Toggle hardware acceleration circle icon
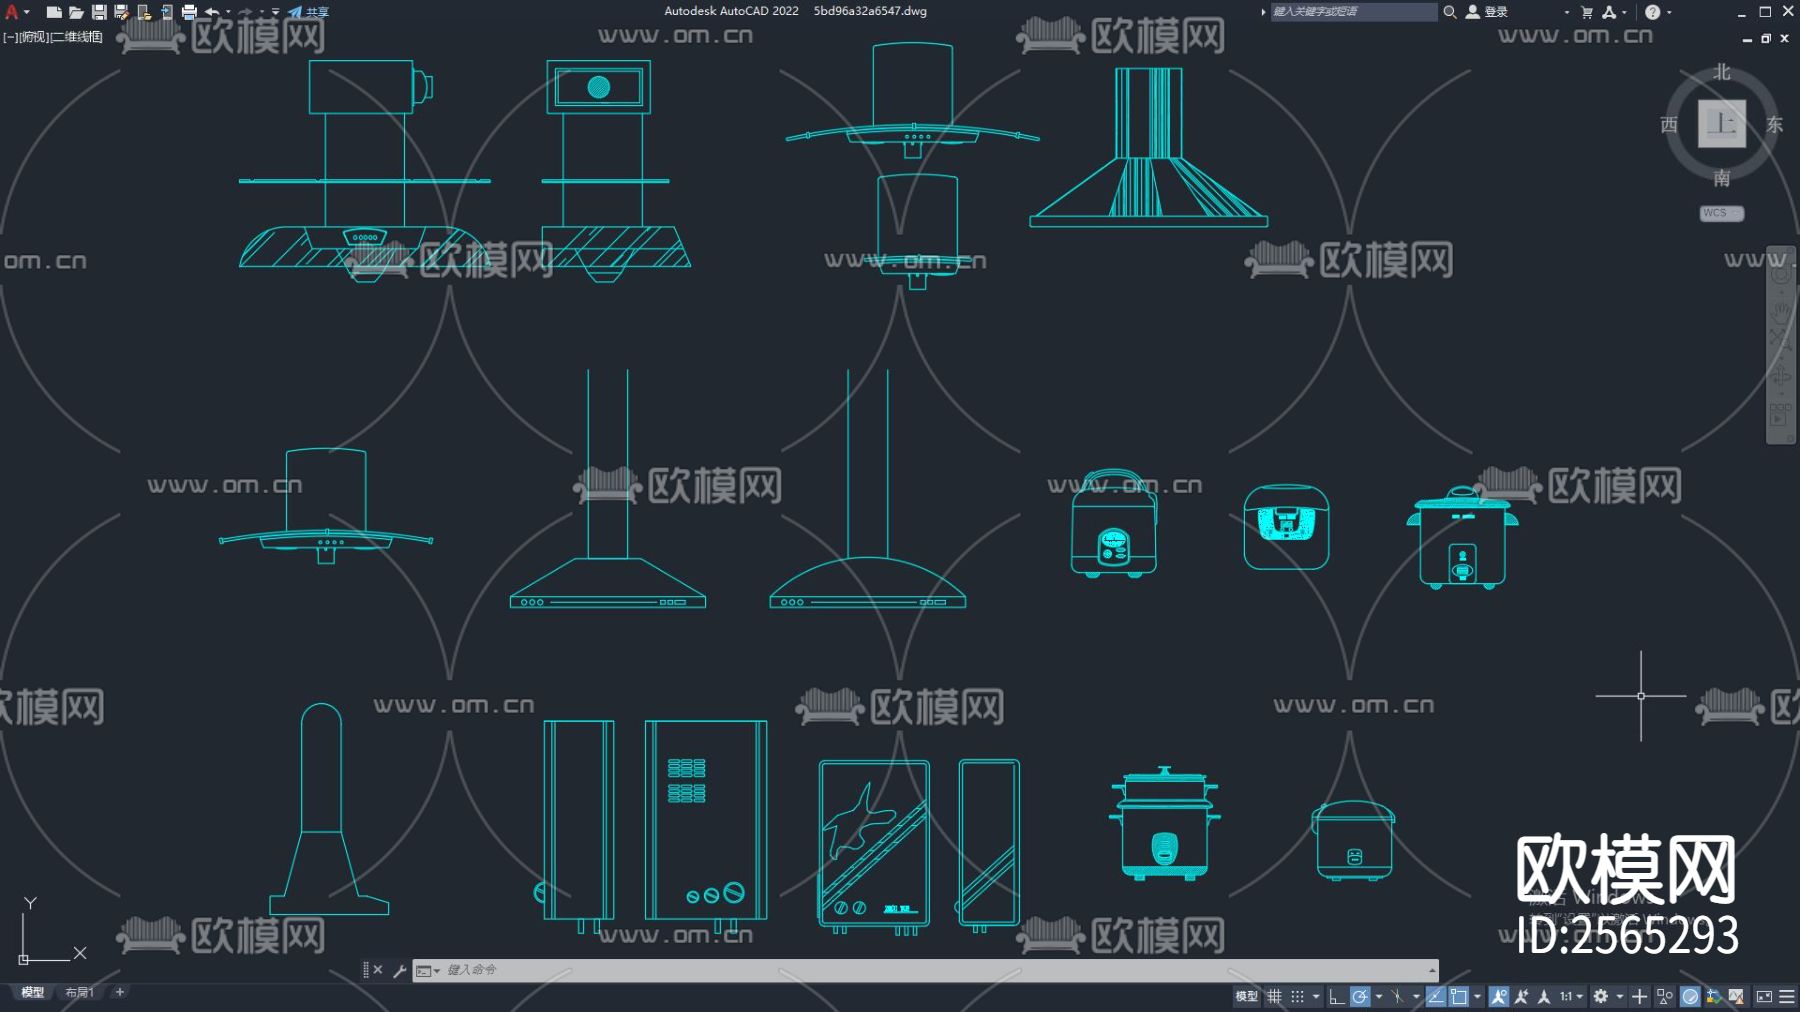1800x1012 pixels. point(1690,996)
